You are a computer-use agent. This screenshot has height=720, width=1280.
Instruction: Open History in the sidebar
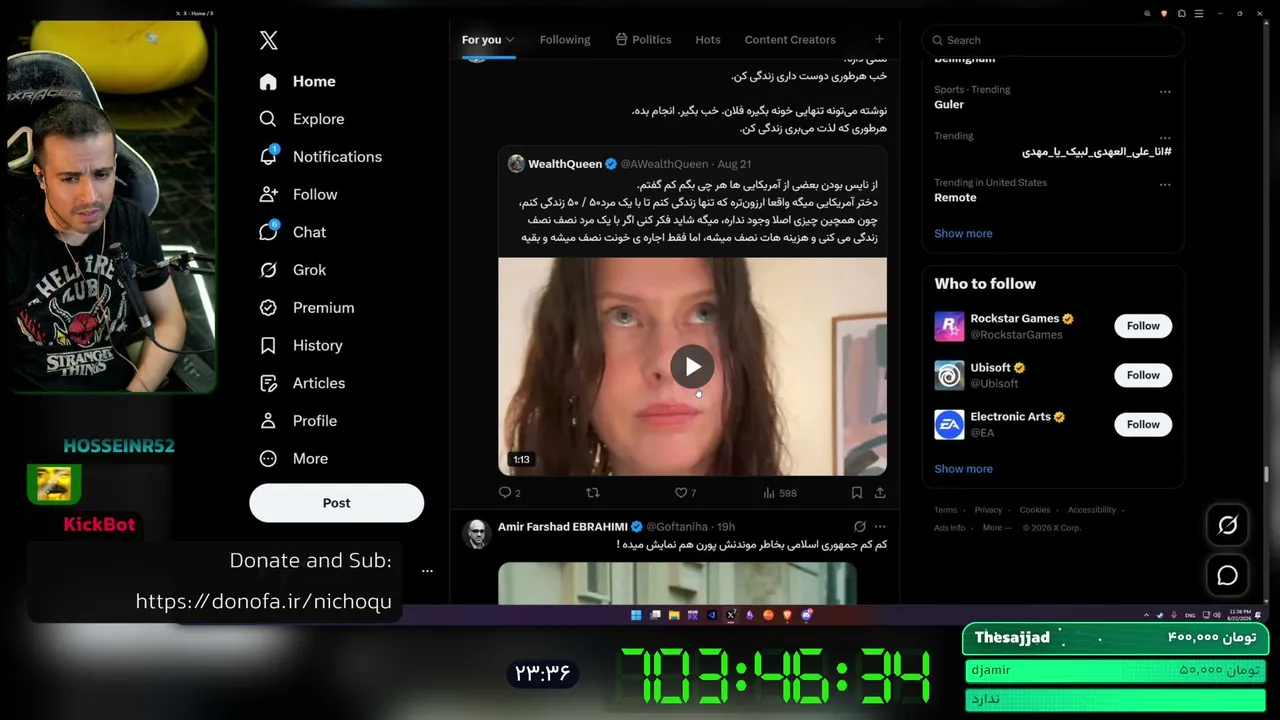301,345
